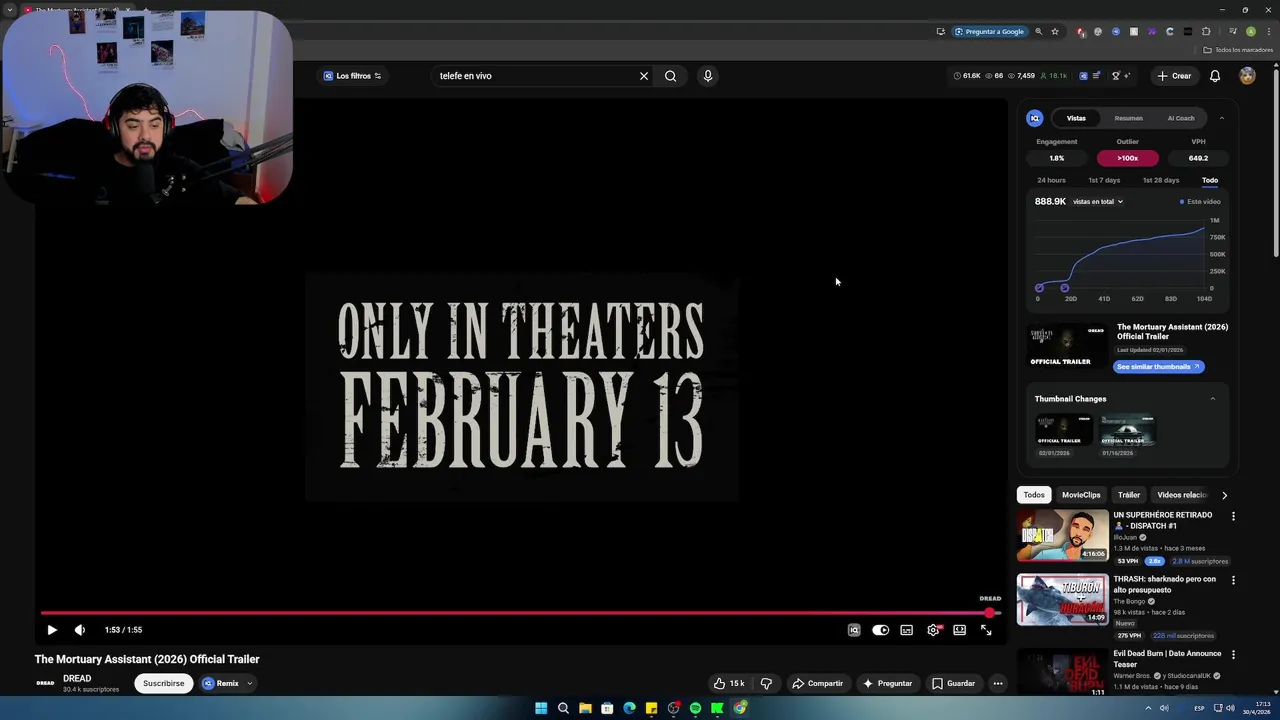Start voice search with the microphone
This screenshot has width=1280, height=720.
[708, 76]
